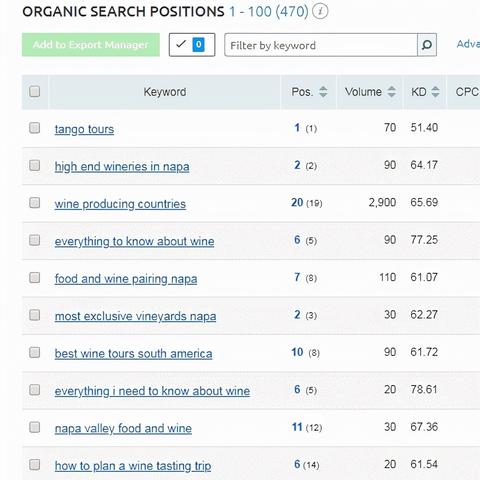Check the box for tango tours
Viewport: 480px width, 480px height.
point(34,128)
